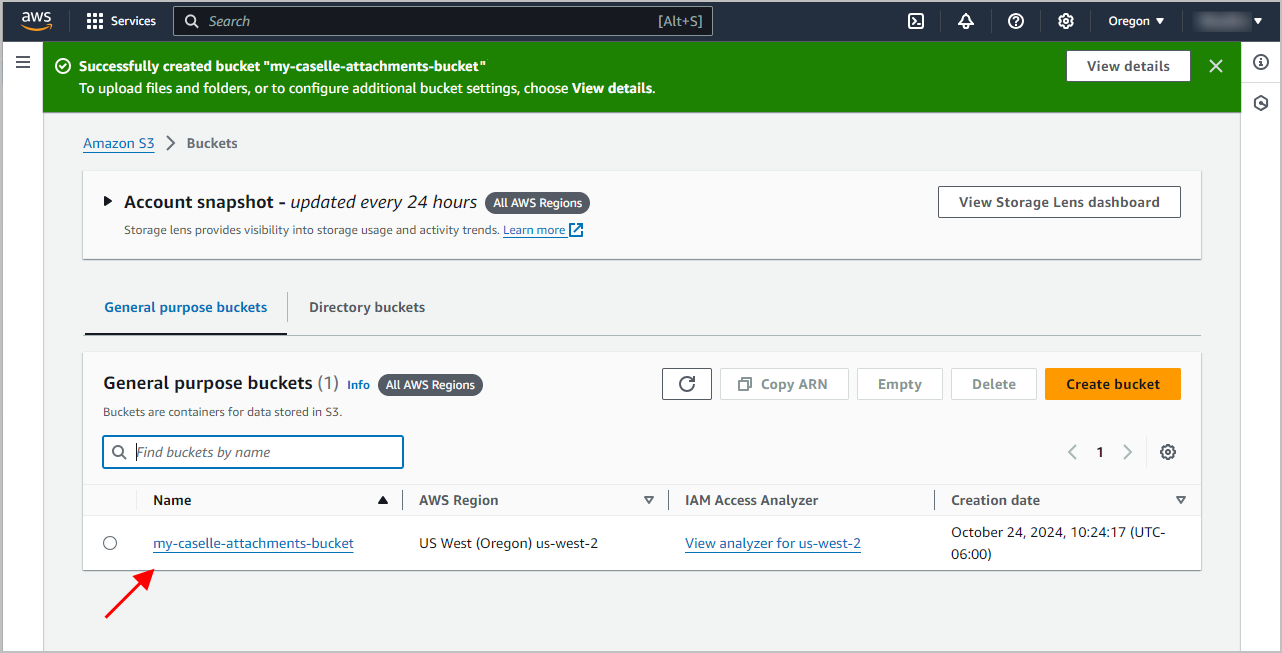Click the October 24, 2024 creation date cell
The width and height of the screenshot is (1282, 653).
click(1058, 543)
